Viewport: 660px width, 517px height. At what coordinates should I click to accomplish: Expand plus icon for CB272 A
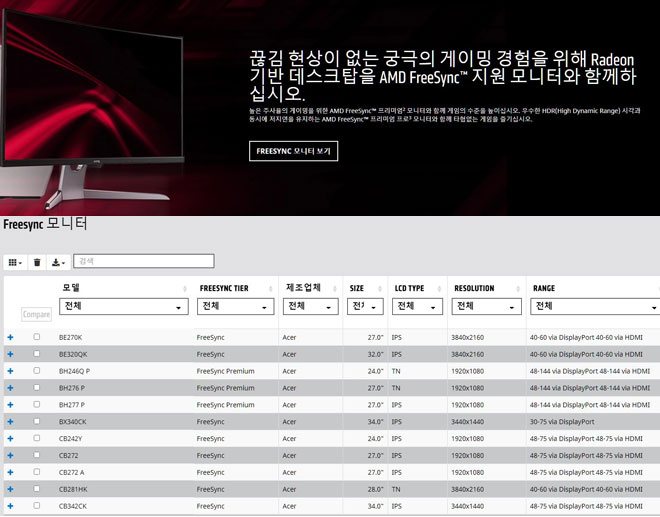(11, 472)
